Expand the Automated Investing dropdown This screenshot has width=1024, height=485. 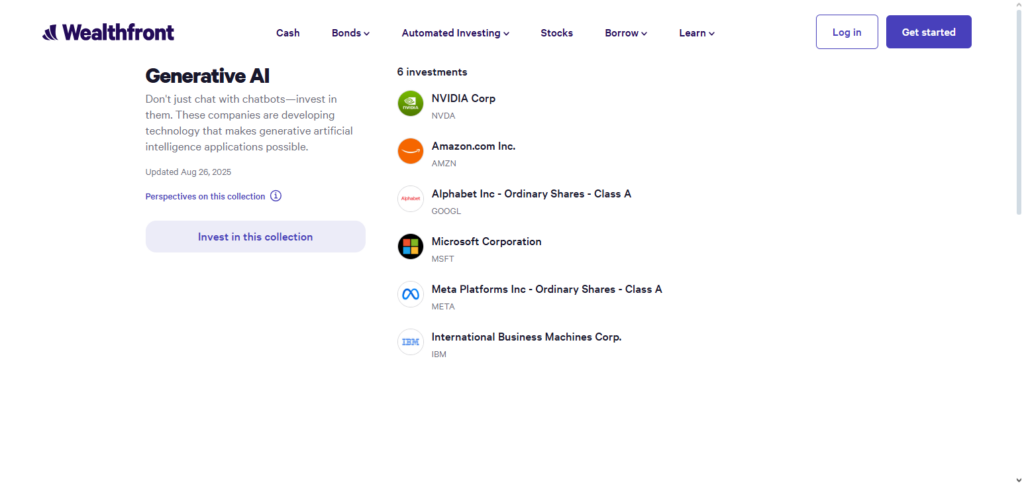click(x=455, y=33)
